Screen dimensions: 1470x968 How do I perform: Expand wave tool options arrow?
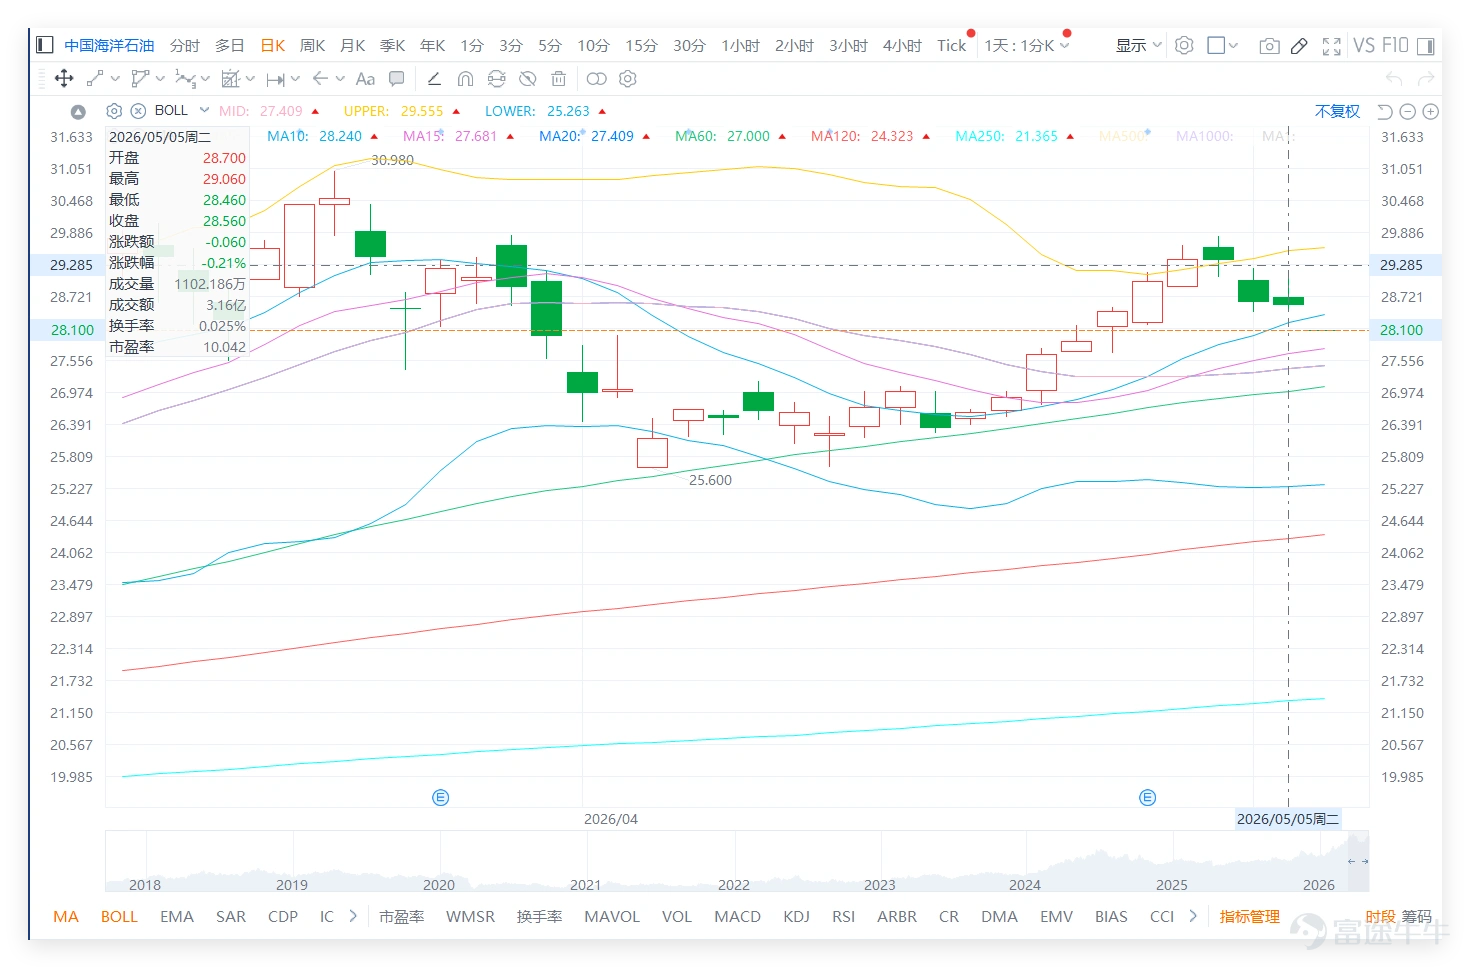[x=205, y=79]
